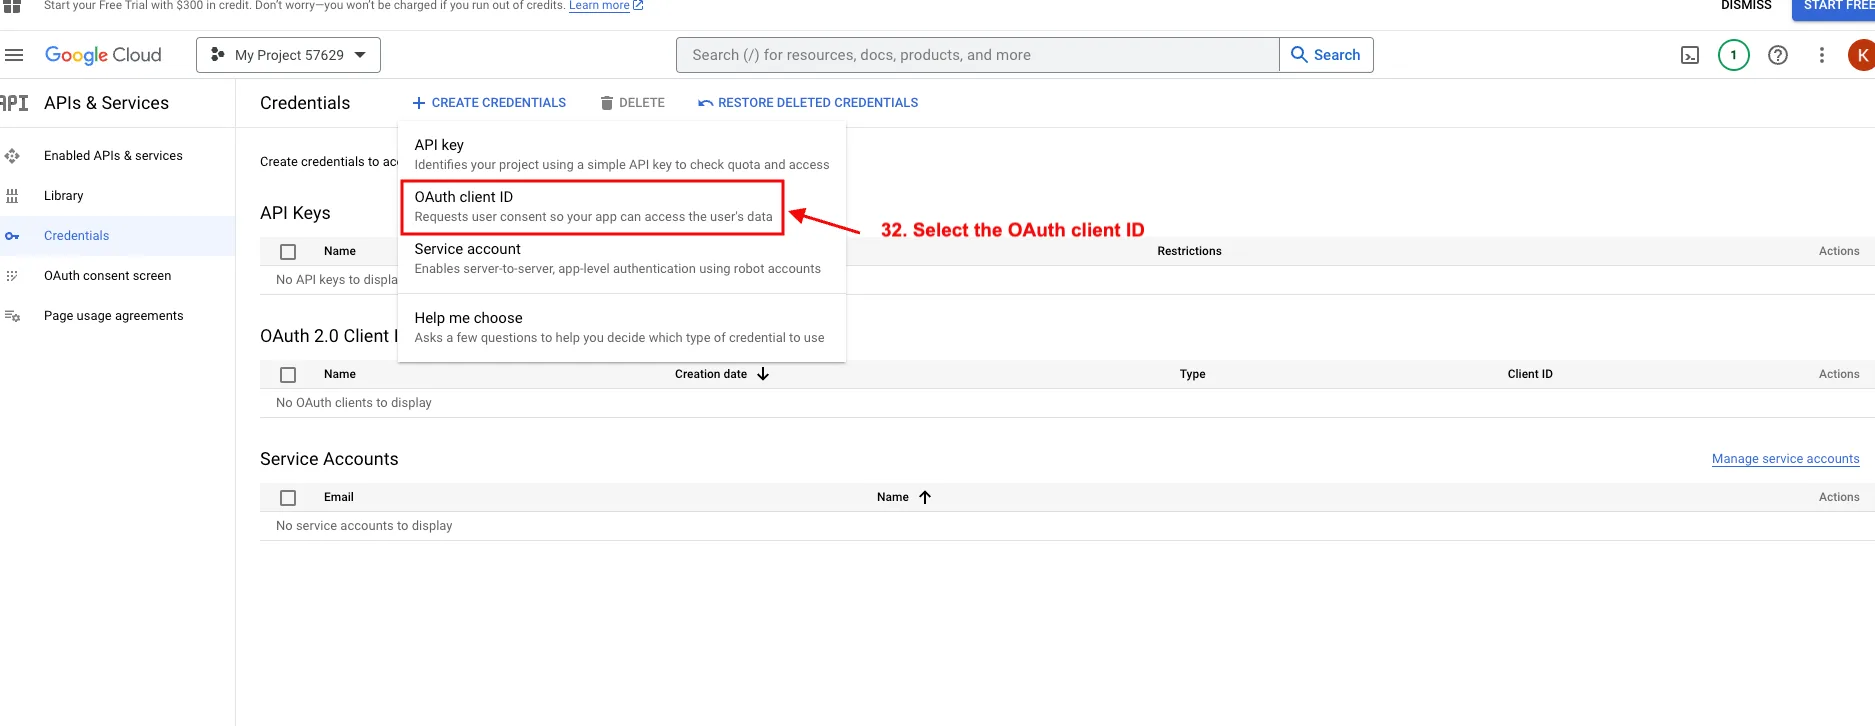The width and height of the screenshot is (1875, 726).
Task: Click the DELETE trash button
Action: tap(632, 103)
